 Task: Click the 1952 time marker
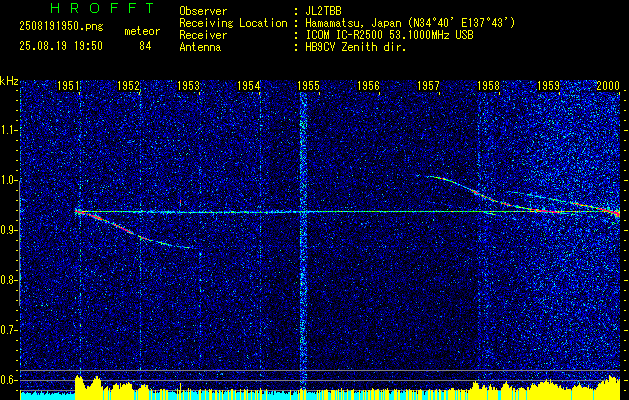point(129,85)
